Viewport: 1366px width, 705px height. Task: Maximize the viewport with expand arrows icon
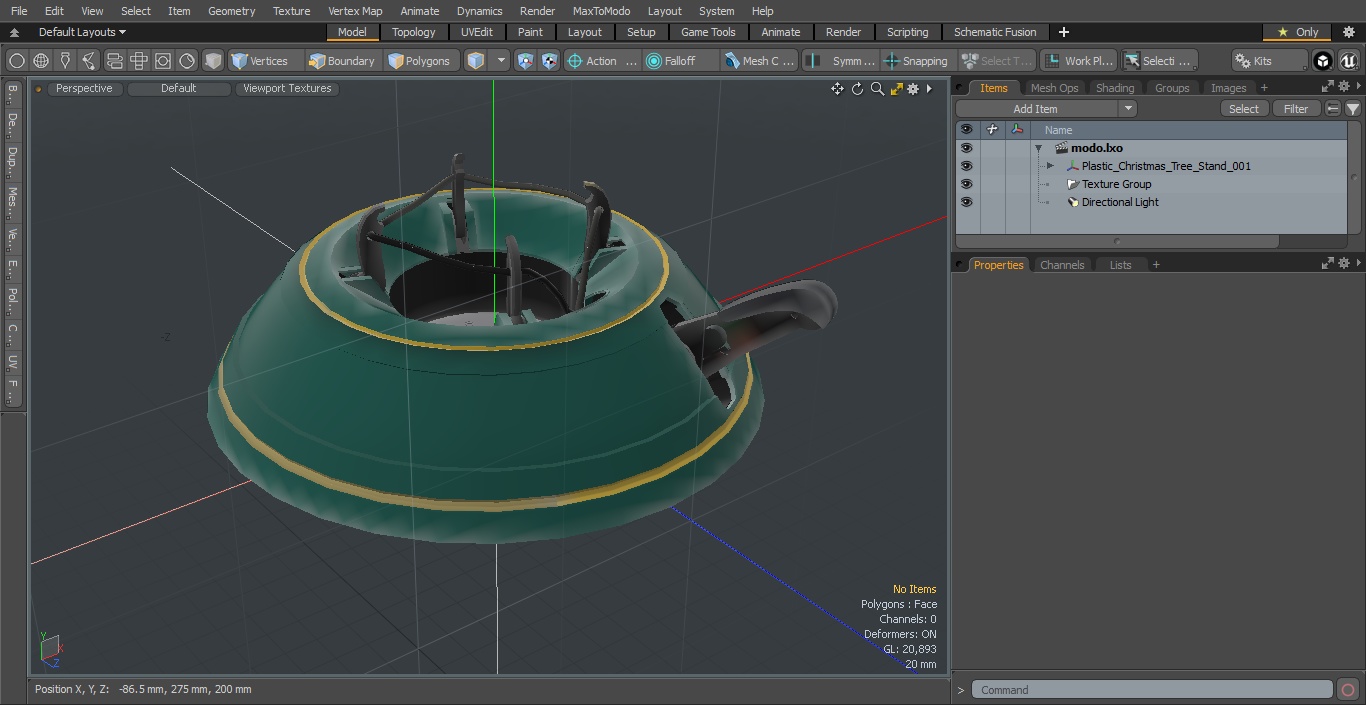tap(896, 89)
